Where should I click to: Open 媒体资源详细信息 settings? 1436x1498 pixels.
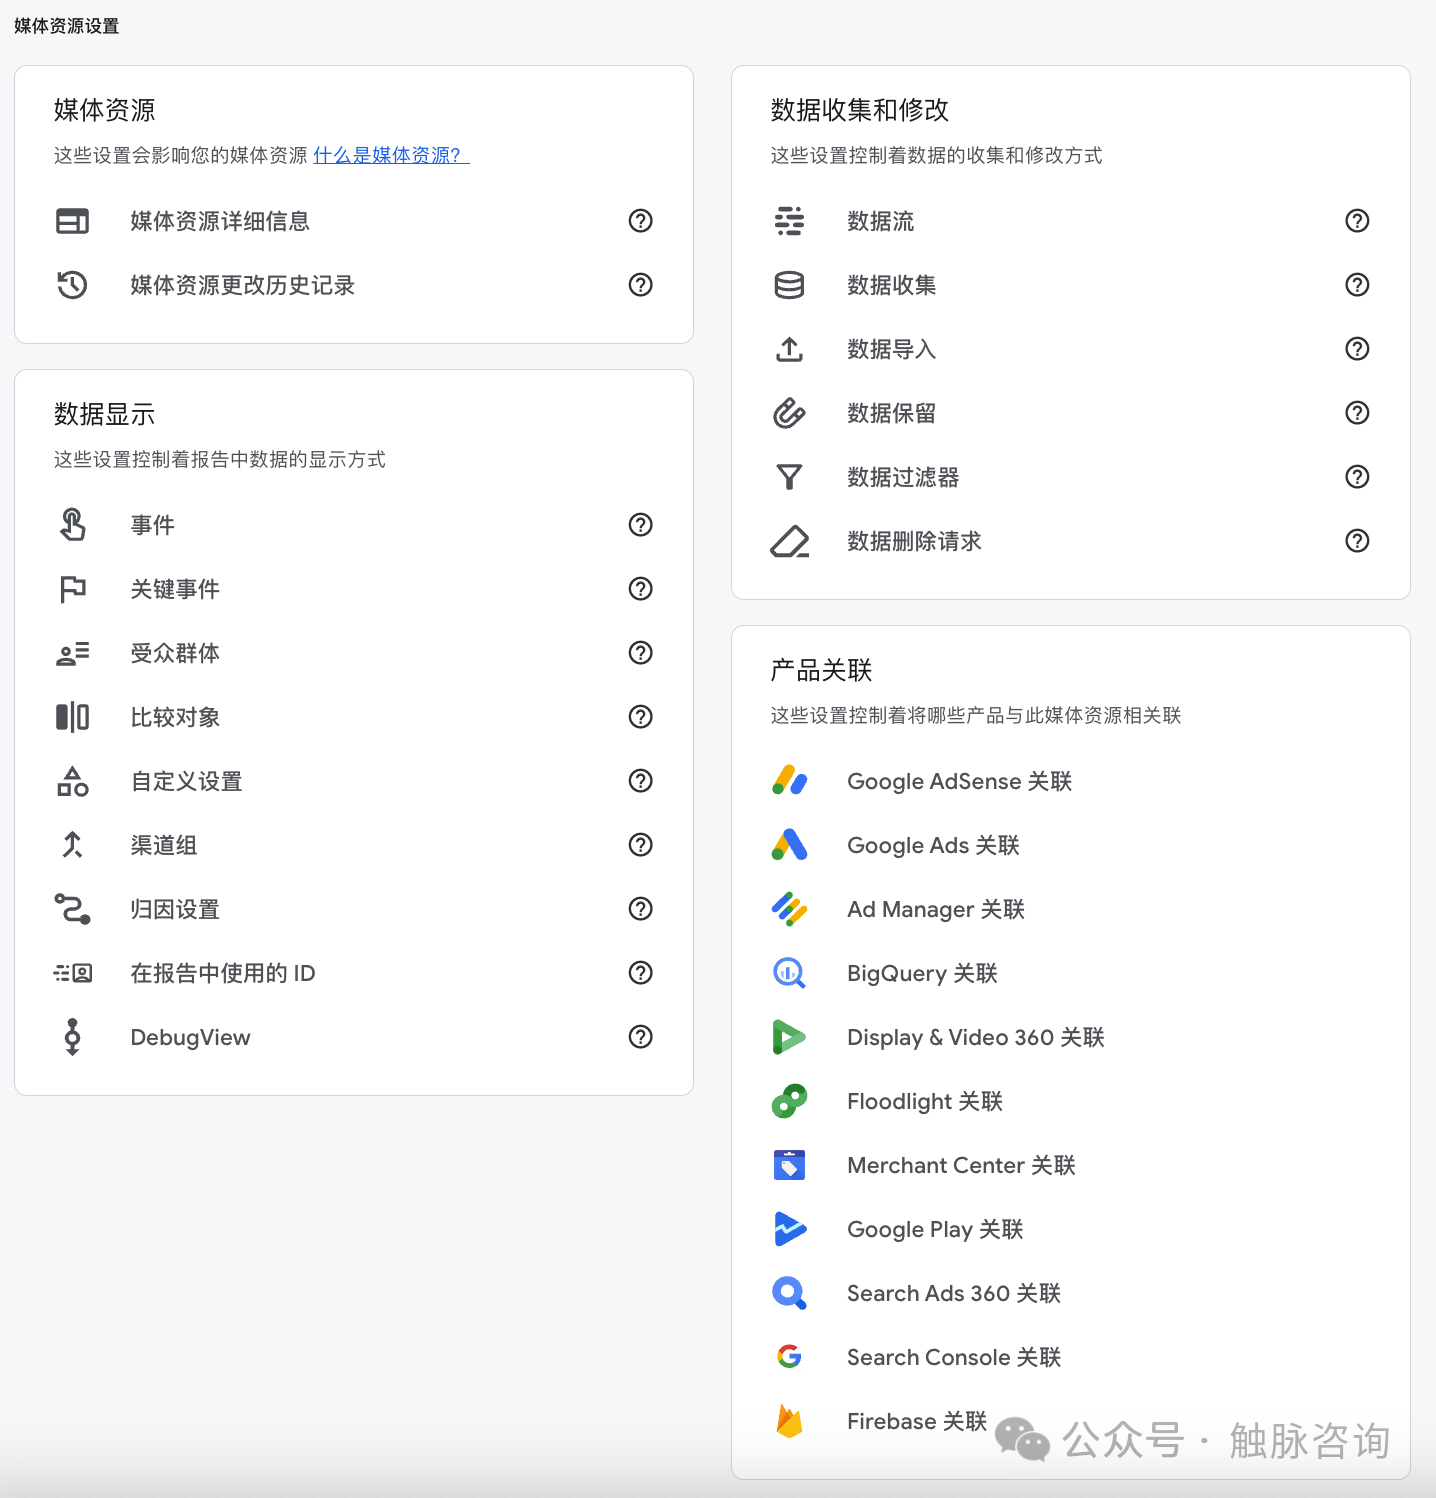[x=220, y=221]
